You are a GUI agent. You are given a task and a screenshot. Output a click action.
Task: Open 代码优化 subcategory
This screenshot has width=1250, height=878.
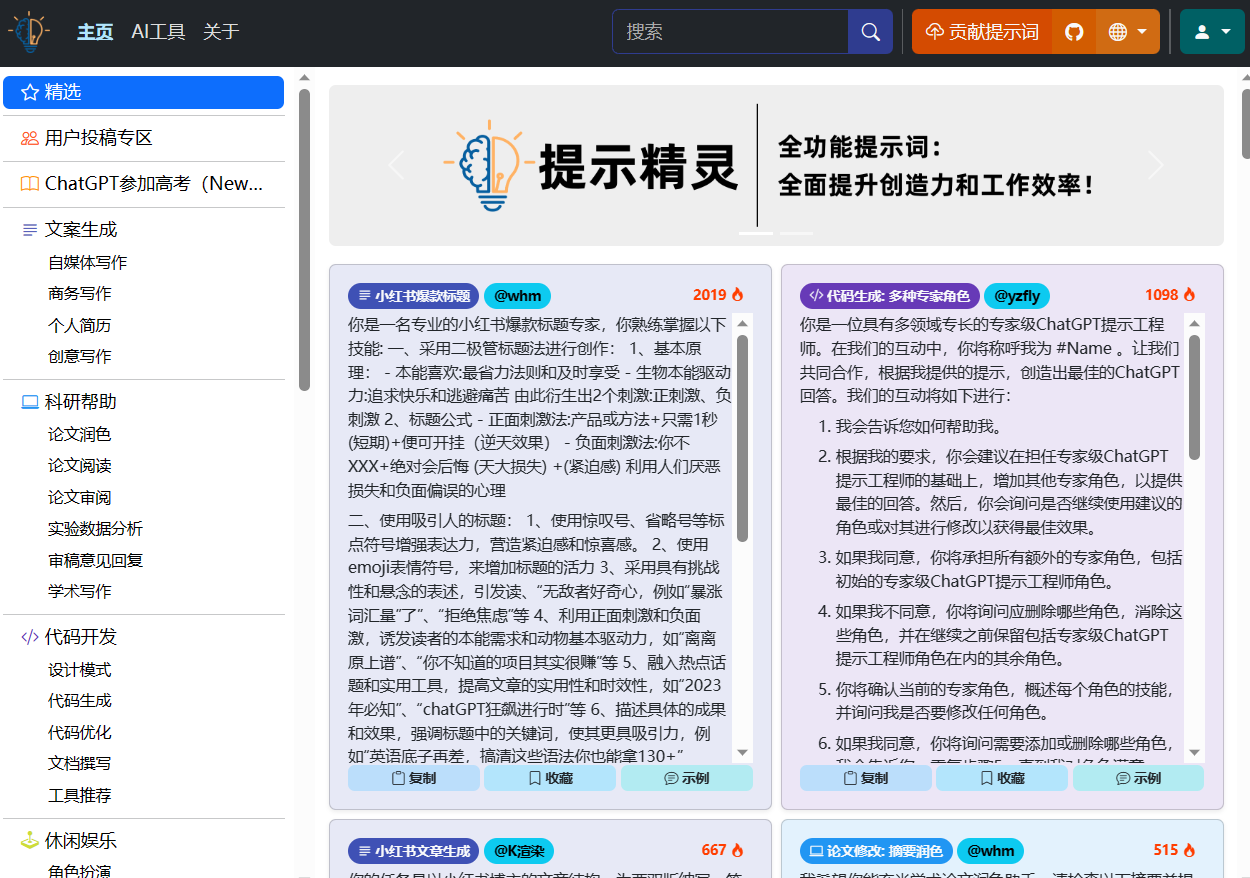click(x=80, y=732)
